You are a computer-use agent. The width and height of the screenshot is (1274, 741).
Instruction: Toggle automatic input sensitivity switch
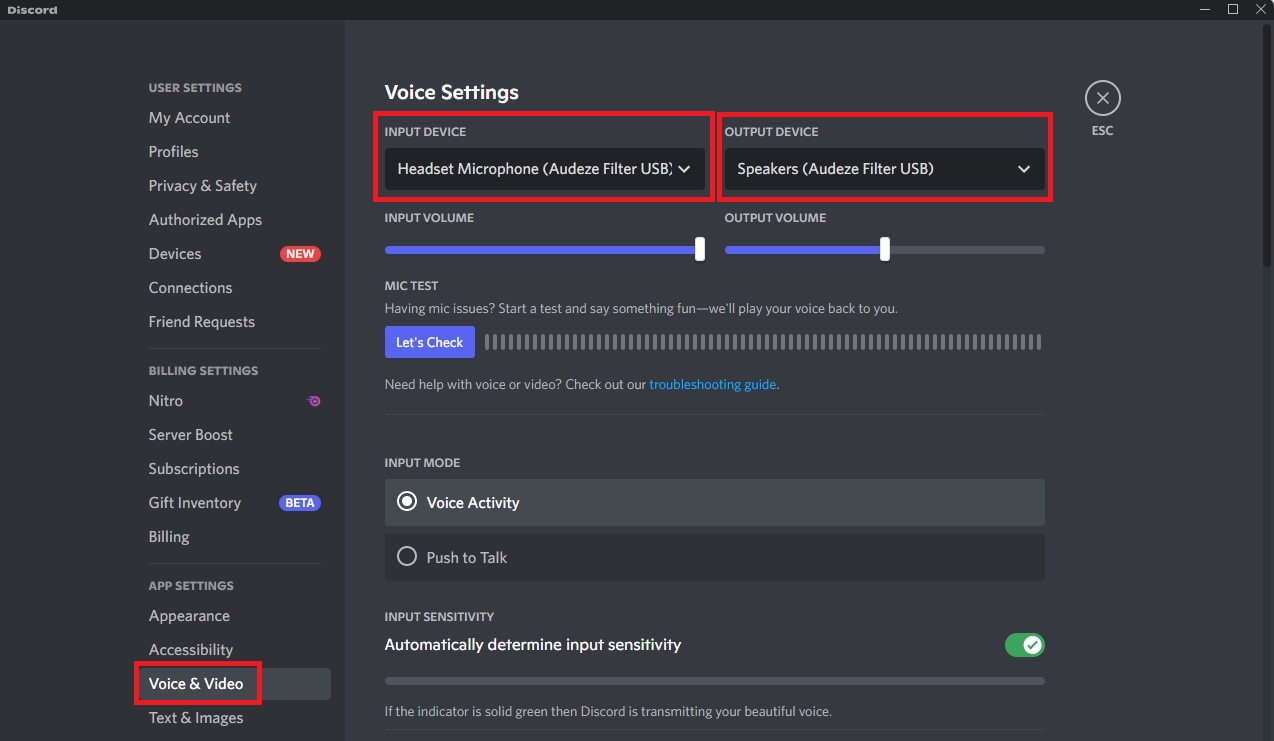point(1025,645)
